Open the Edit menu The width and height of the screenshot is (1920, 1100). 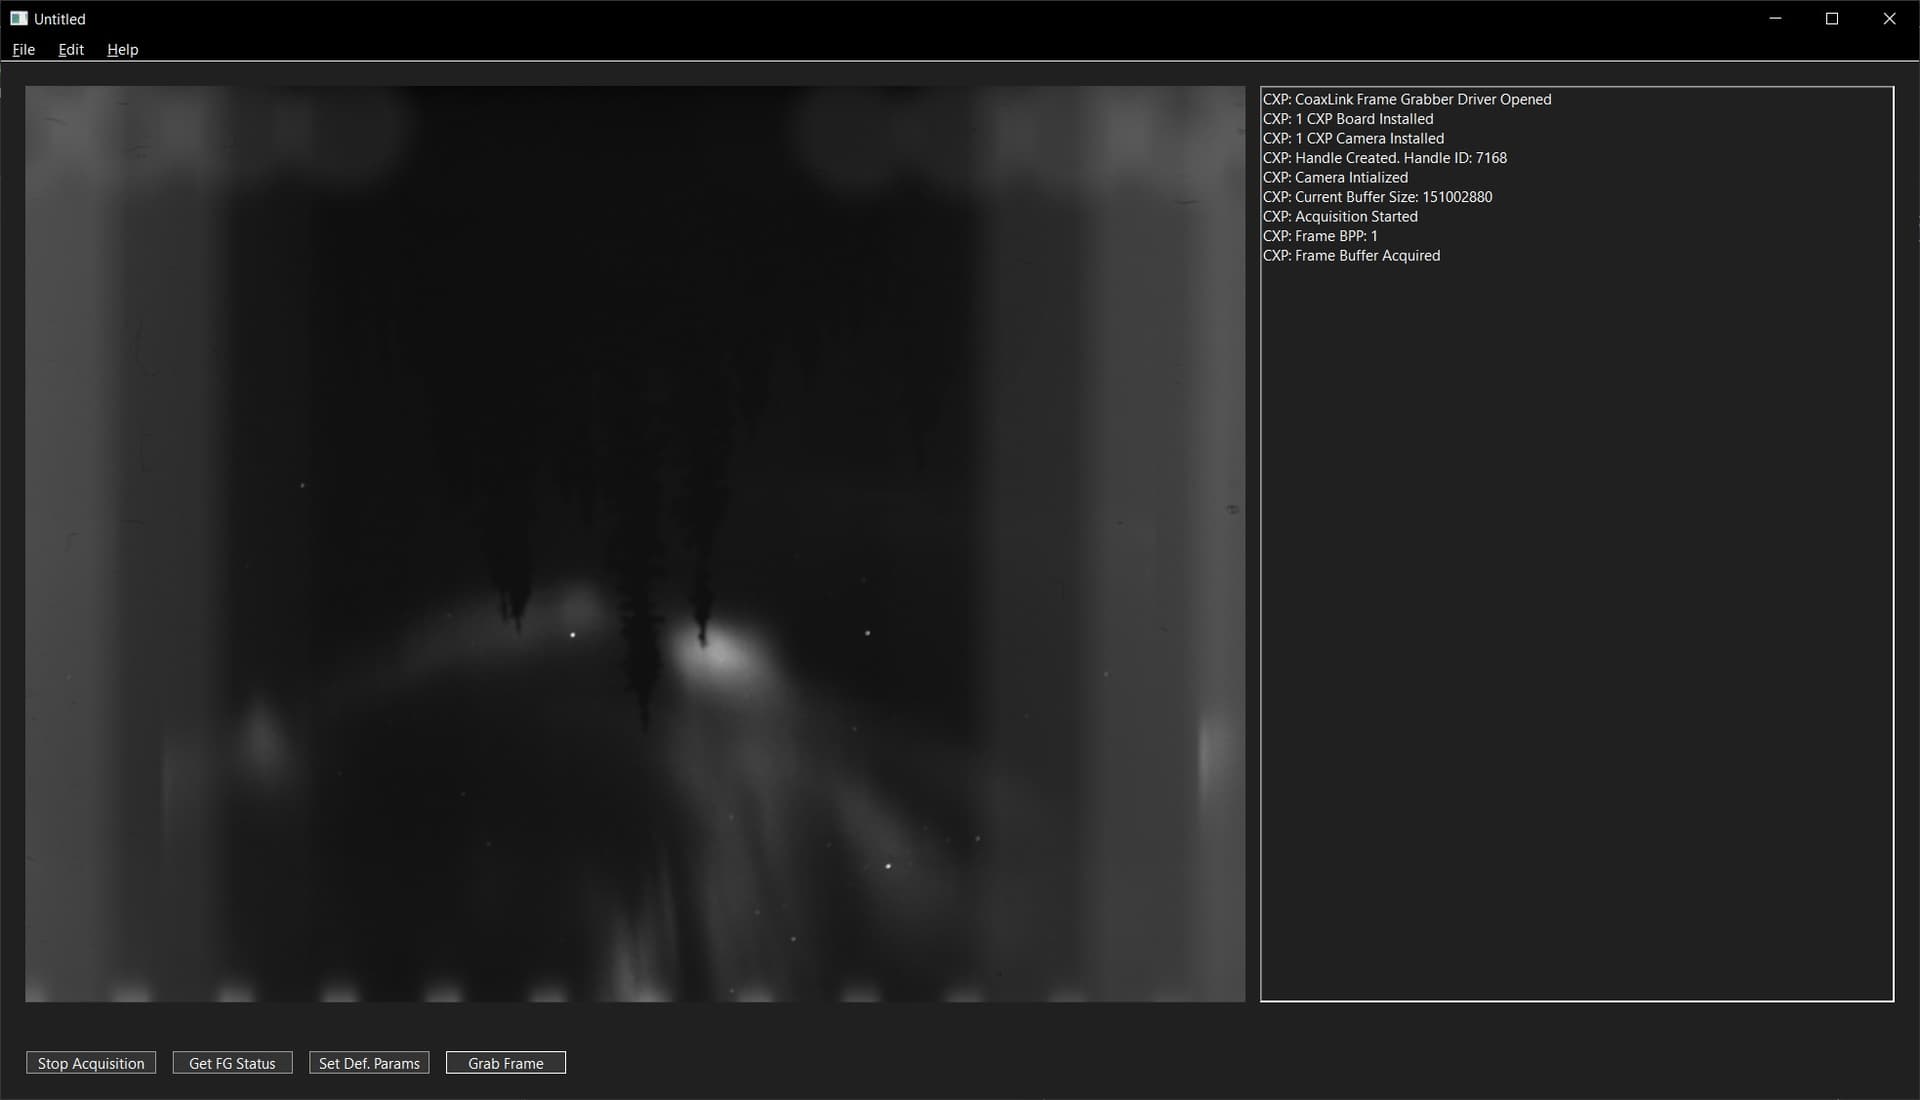[71, 49]
